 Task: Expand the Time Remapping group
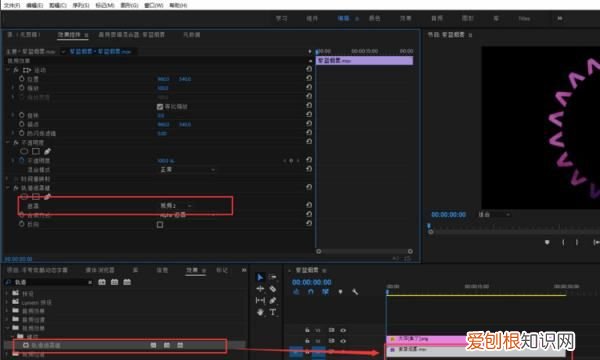coord(8,179)
